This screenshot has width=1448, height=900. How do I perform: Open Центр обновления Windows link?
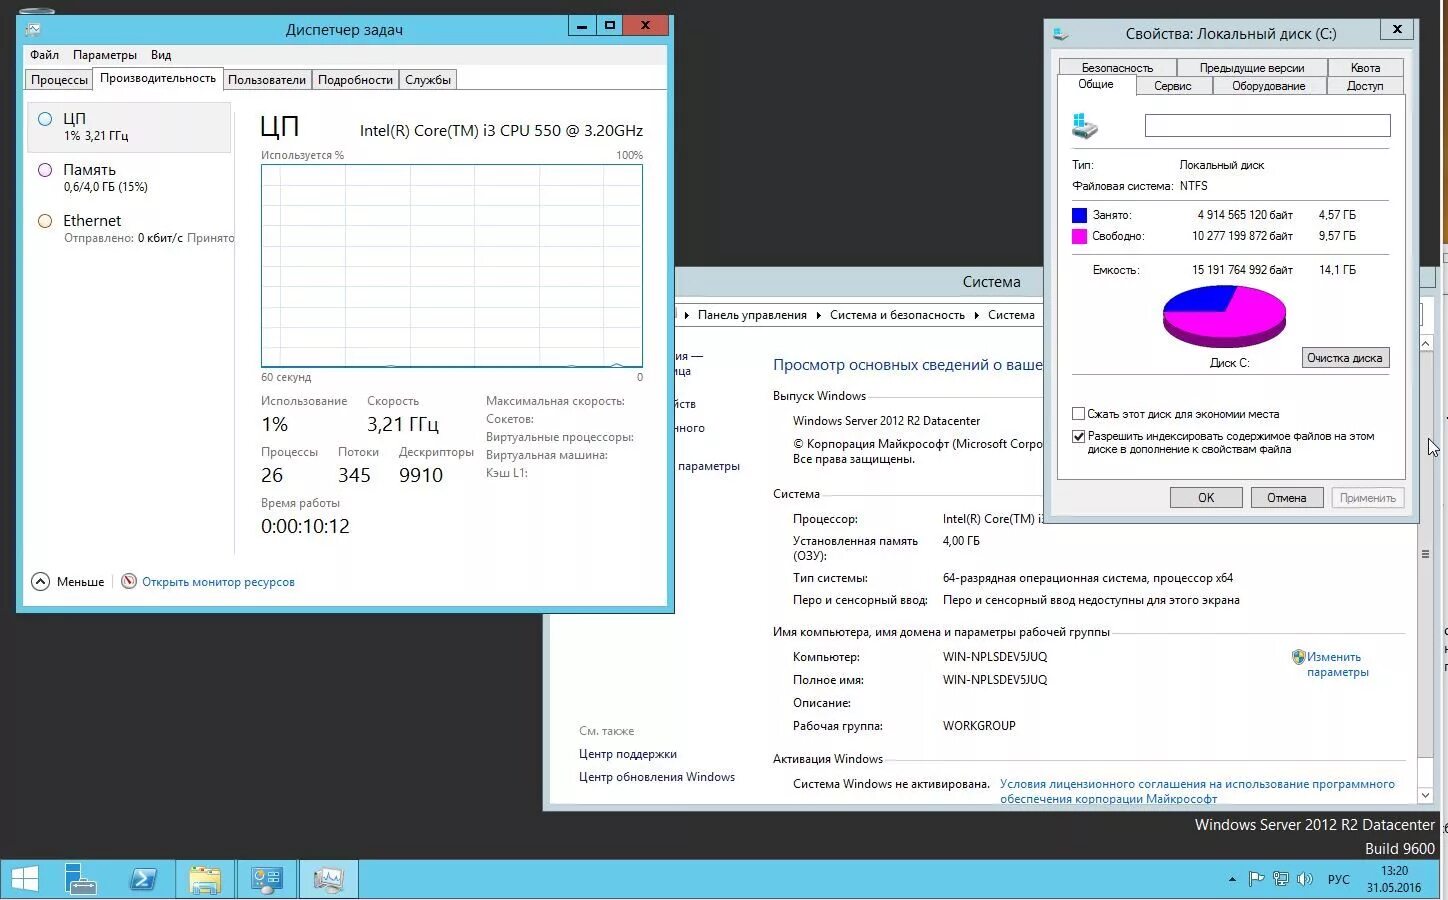tap(657, 777)
